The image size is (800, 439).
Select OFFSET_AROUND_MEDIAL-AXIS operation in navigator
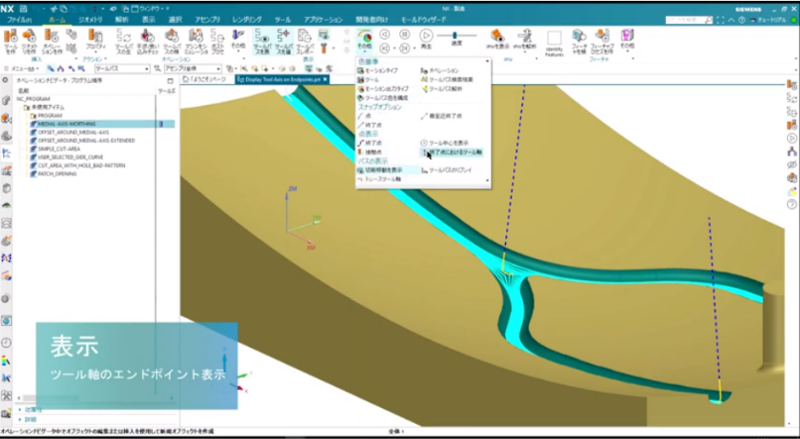coord(80,132)
